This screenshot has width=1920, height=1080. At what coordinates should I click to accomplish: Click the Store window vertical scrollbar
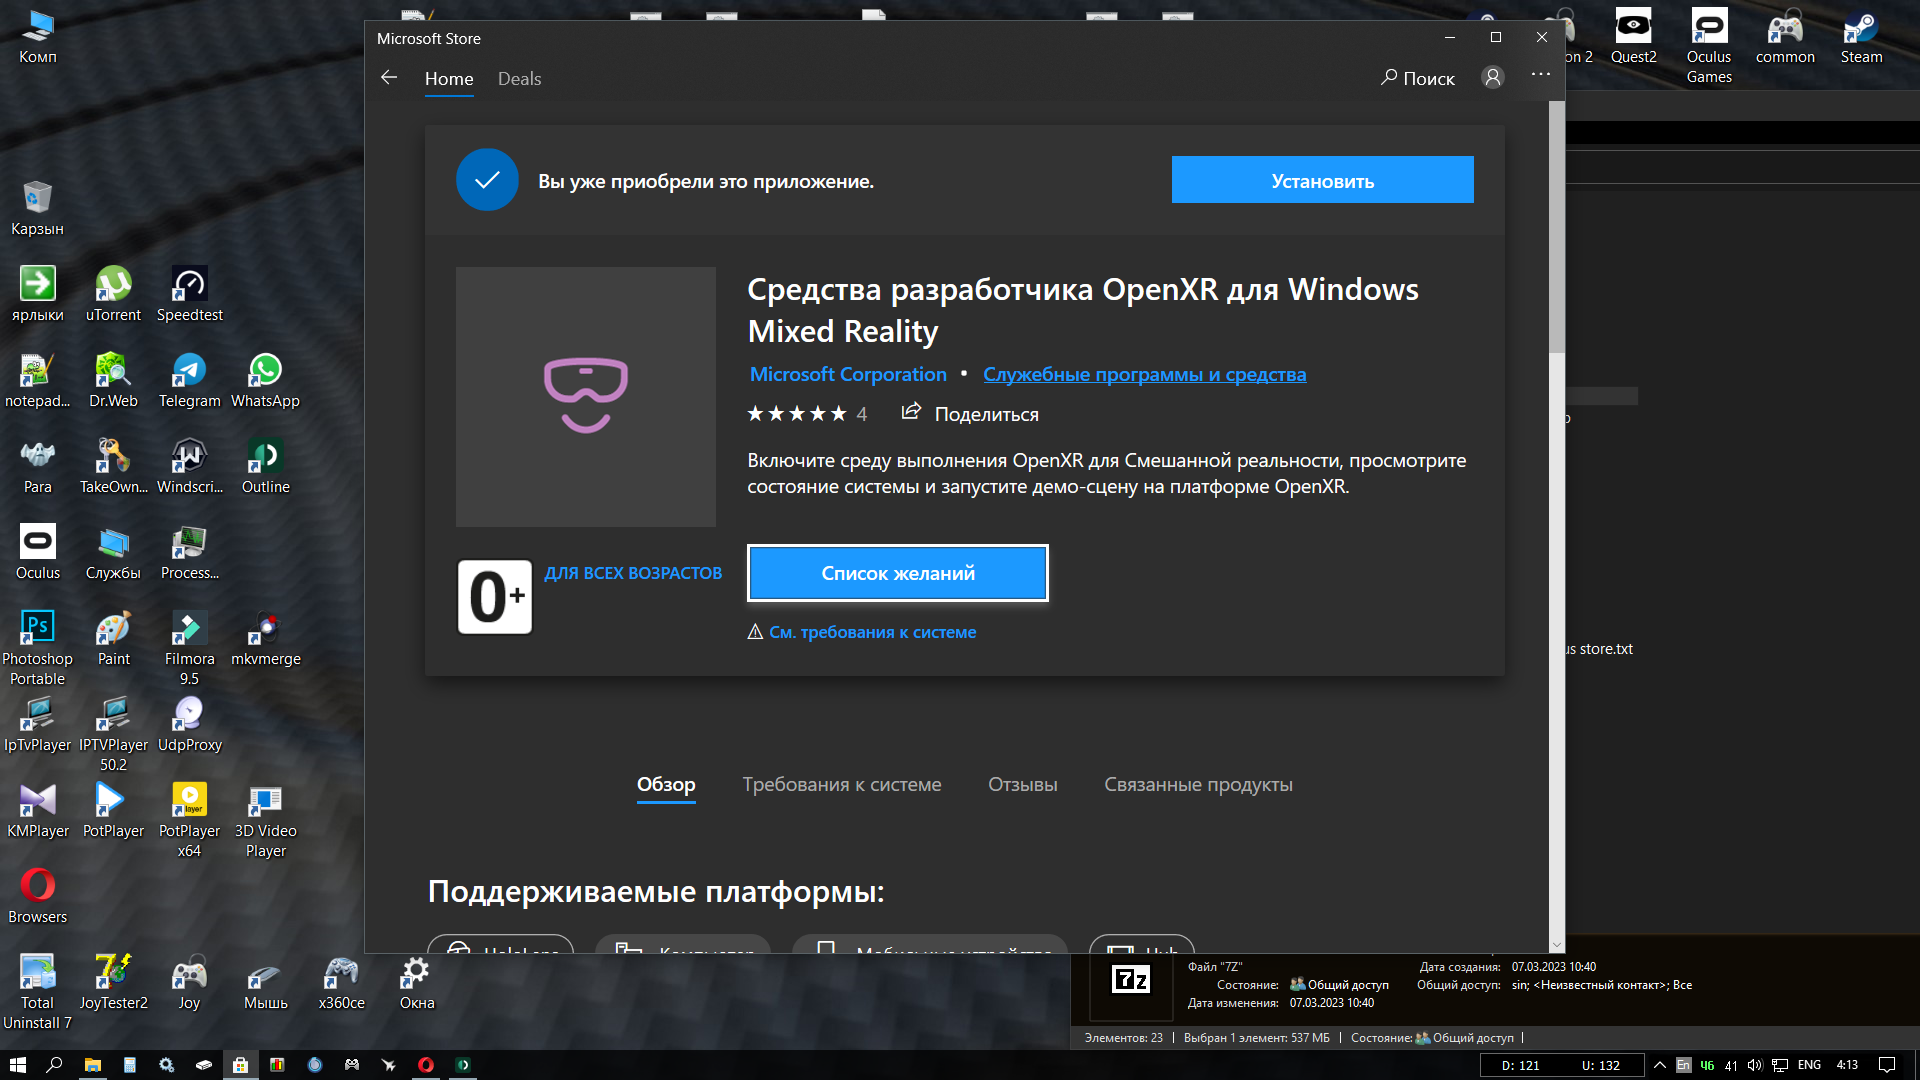[1556, 527]
